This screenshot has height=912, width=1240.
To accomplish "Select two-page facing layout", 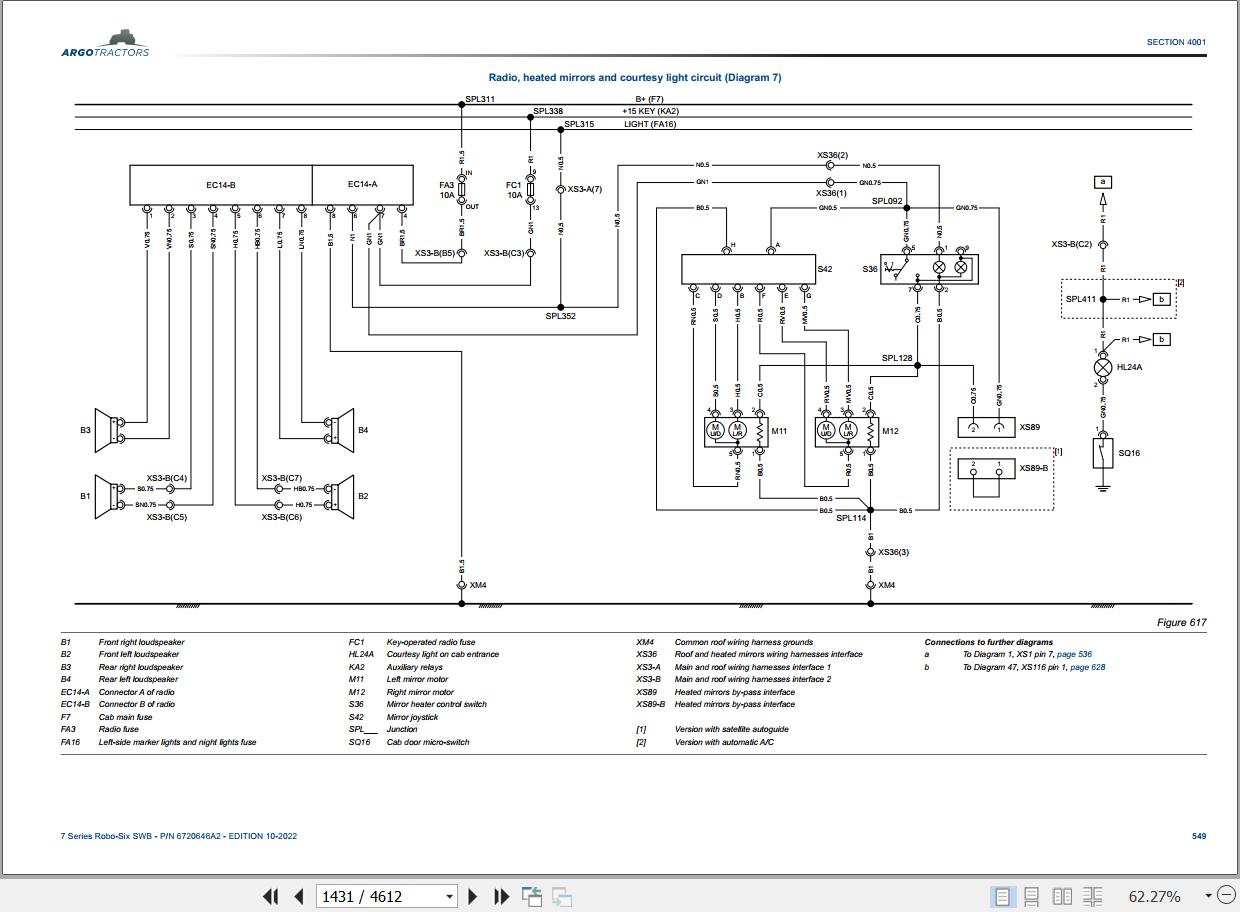I will (x=1062, y=896).
